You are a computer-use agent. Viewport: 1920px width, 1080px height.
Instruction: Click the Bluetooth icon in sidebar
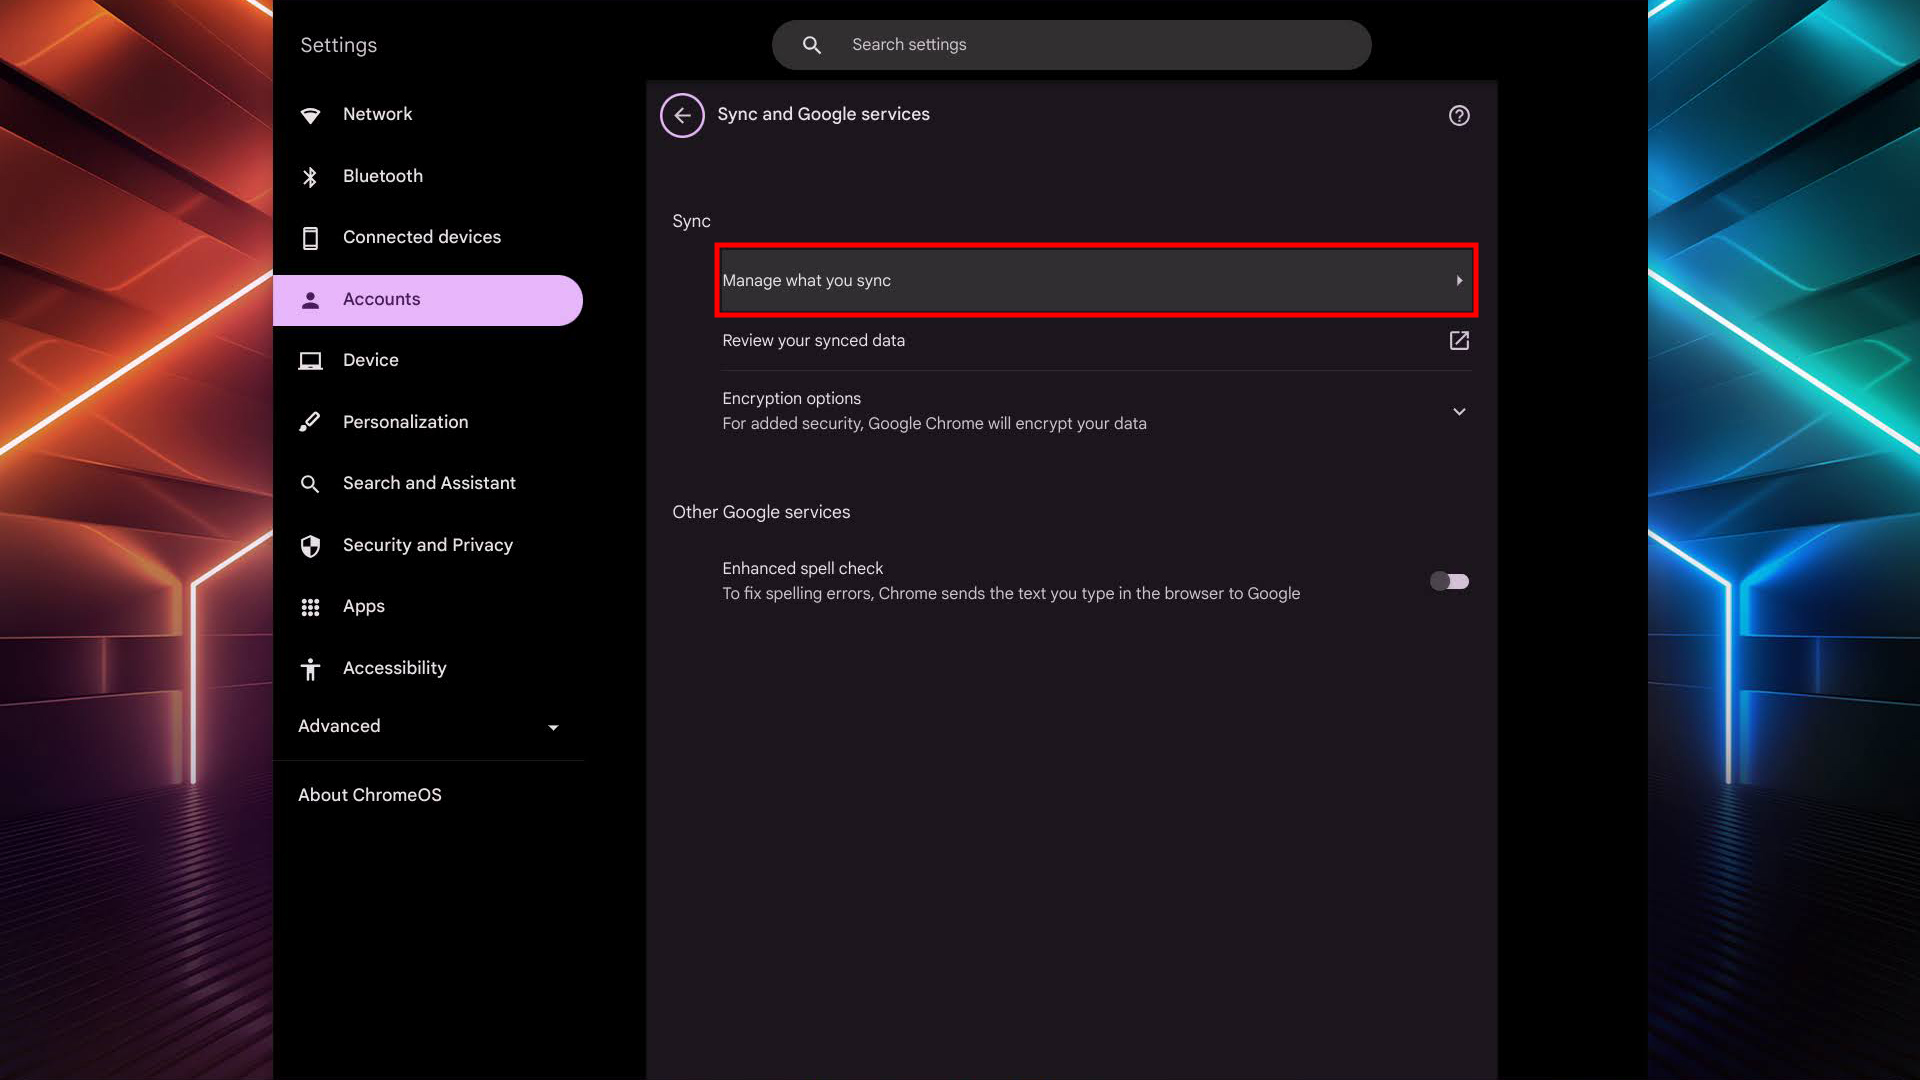(310, 177)
